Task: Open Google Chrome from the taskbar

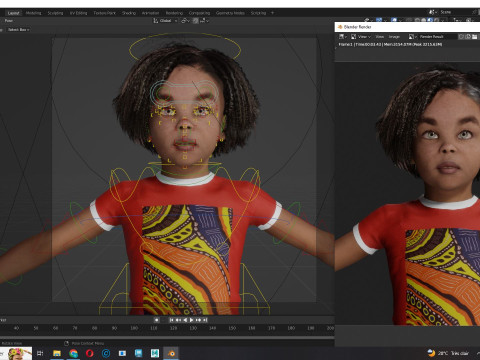Action: pyautogui.click(x=73, y=353)
